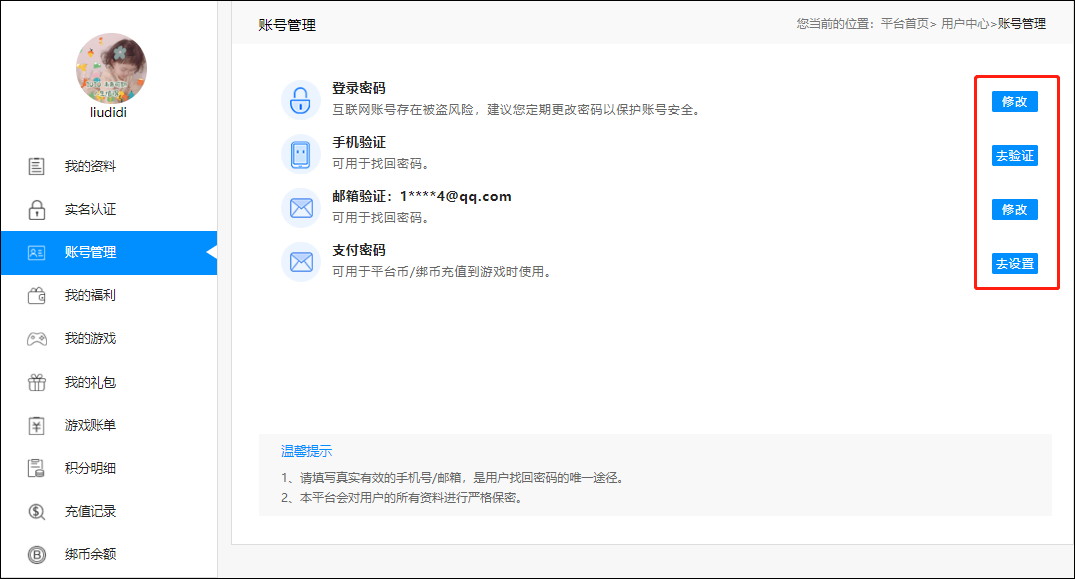Click 去验证 button for 手机验证
Viewport: 1075px width, 579px height.
tap(1015, 156)
